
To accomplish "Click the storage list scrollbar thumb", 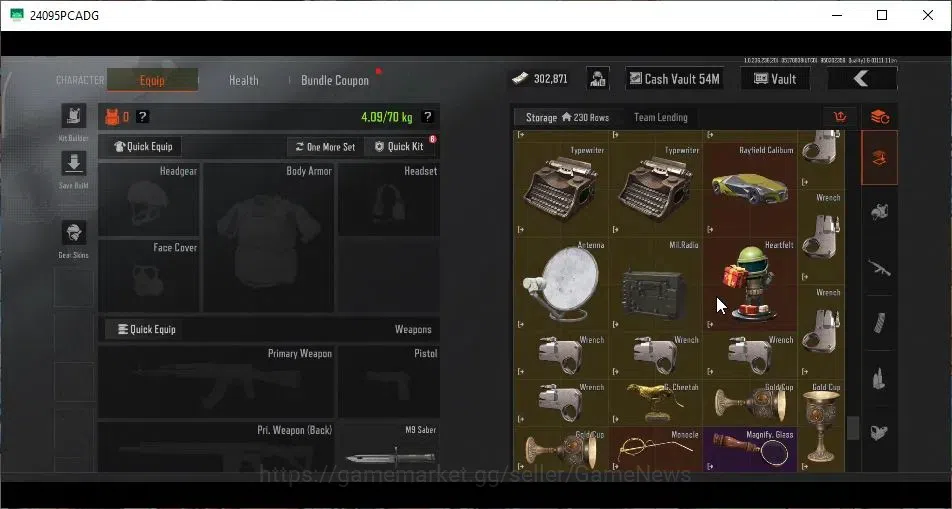I will point(853,428).
